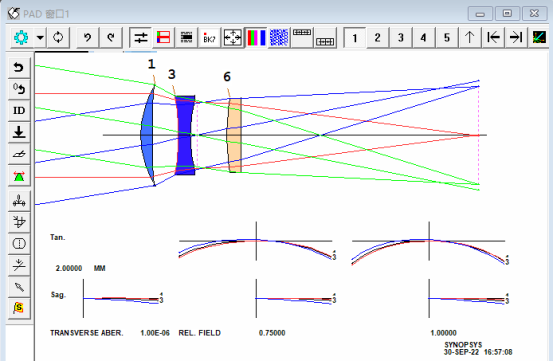Viewport: 554px width, 362px height.
Task: Select display number 5 button
Action: coord(447,37)
